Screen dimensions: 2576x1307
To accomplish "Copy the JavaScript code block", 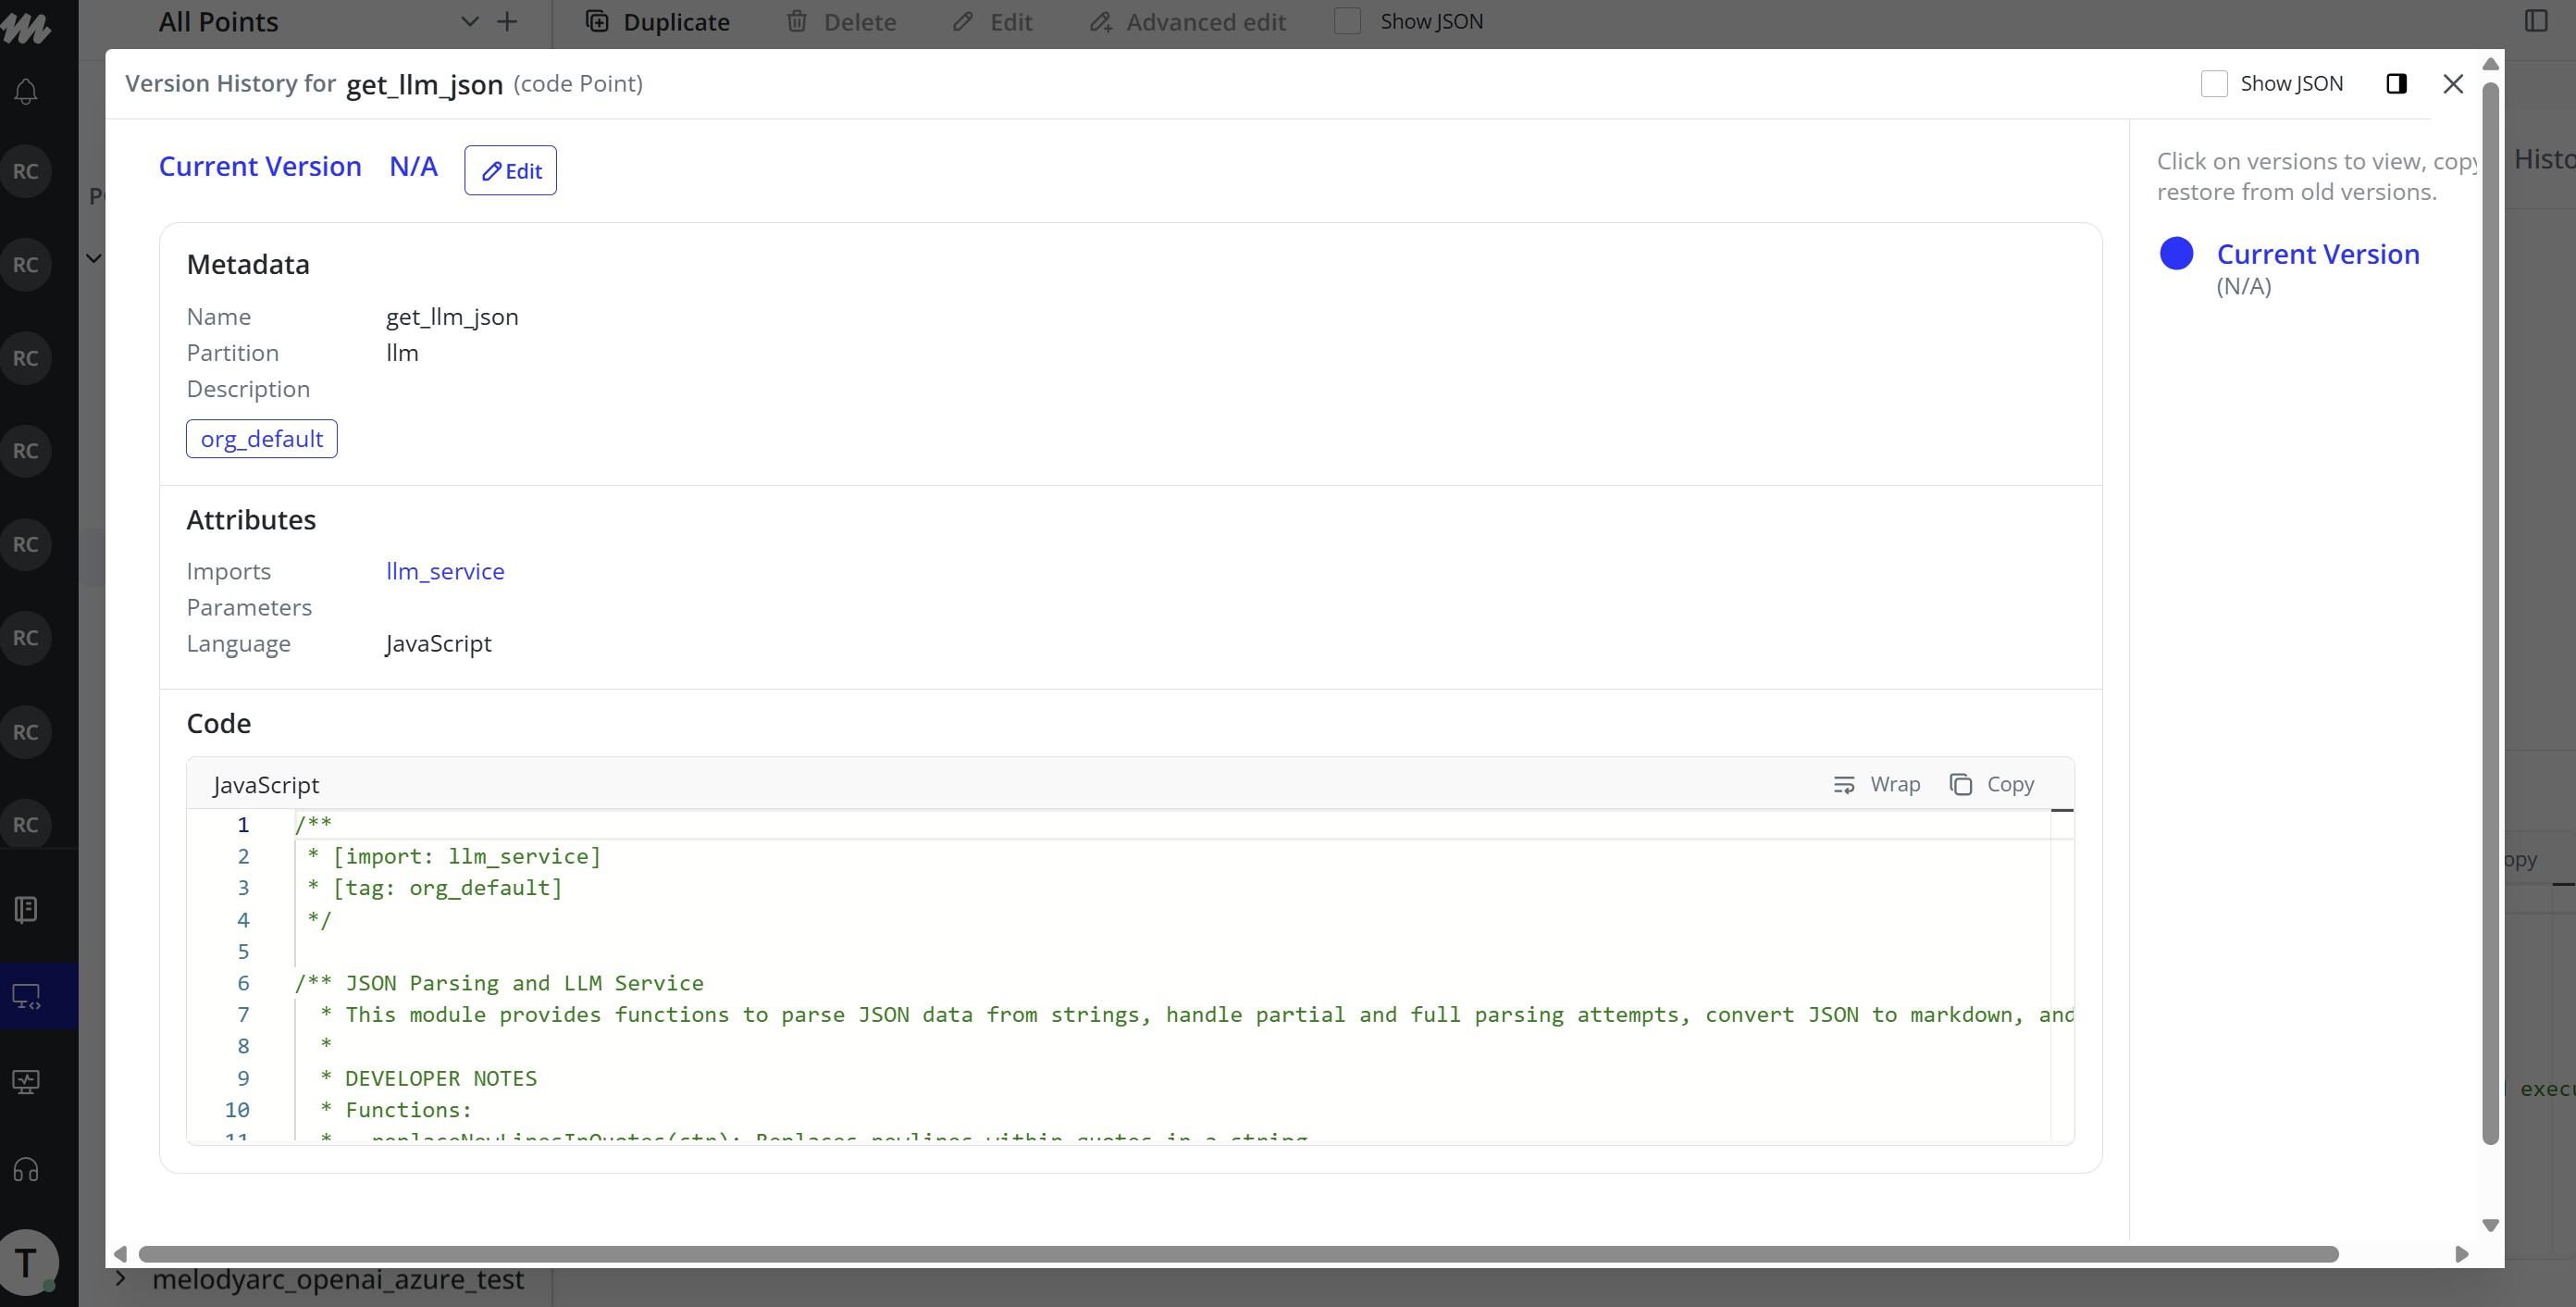I will [1992, 785].
